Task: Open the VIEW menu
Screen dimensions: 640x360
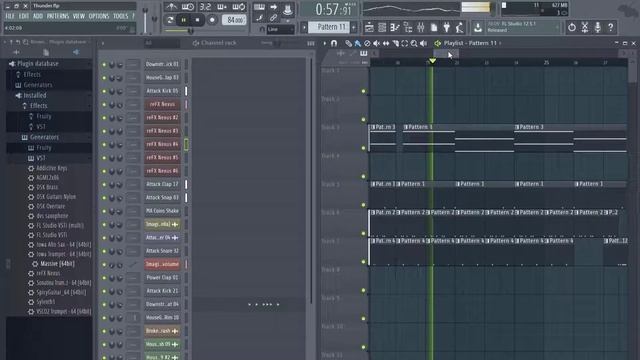Action: point(79,16)
